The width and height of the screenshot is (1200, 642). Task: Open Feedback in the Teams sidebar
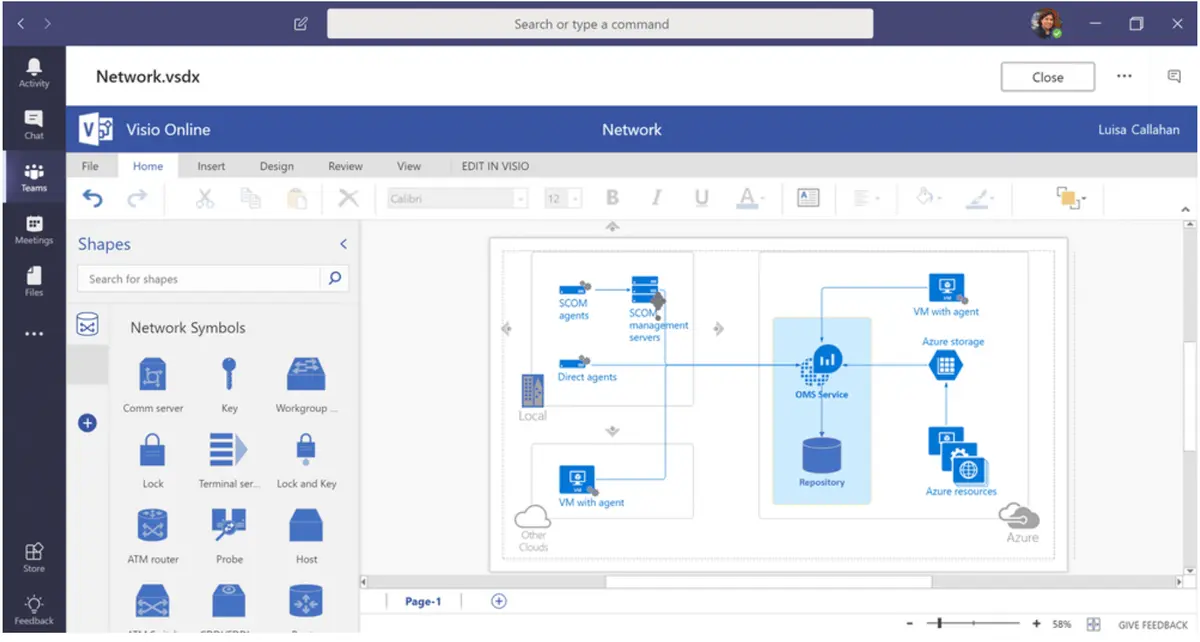point(34,610)
